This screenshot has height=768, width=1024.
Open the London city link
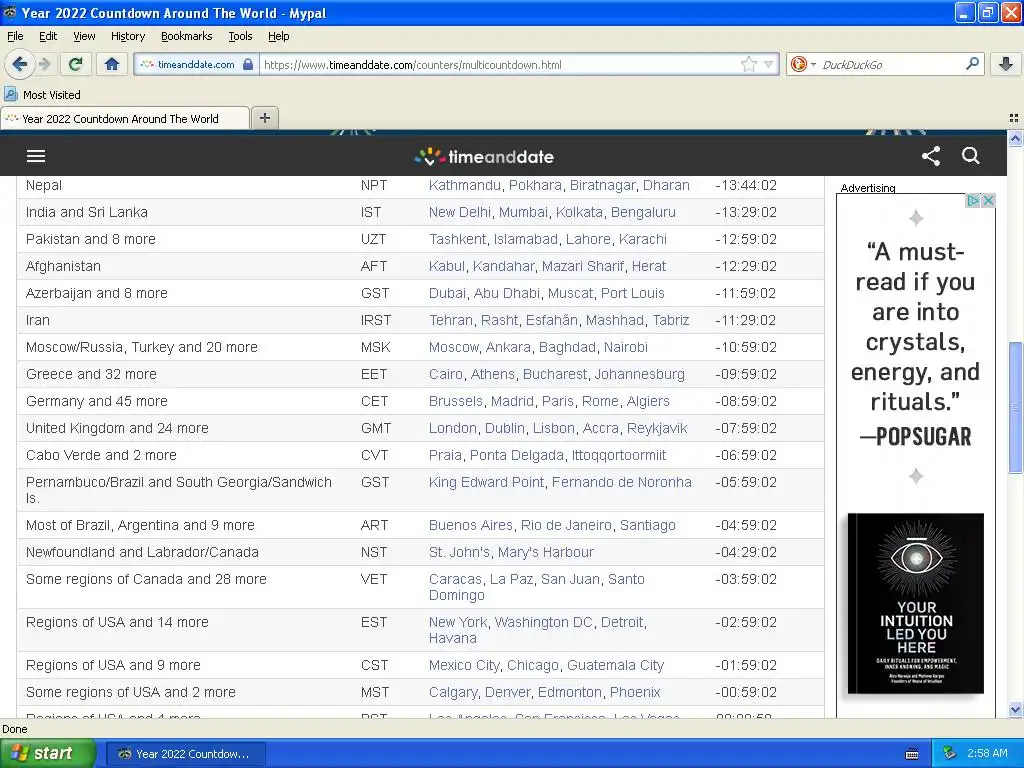(x=453, y=428)
